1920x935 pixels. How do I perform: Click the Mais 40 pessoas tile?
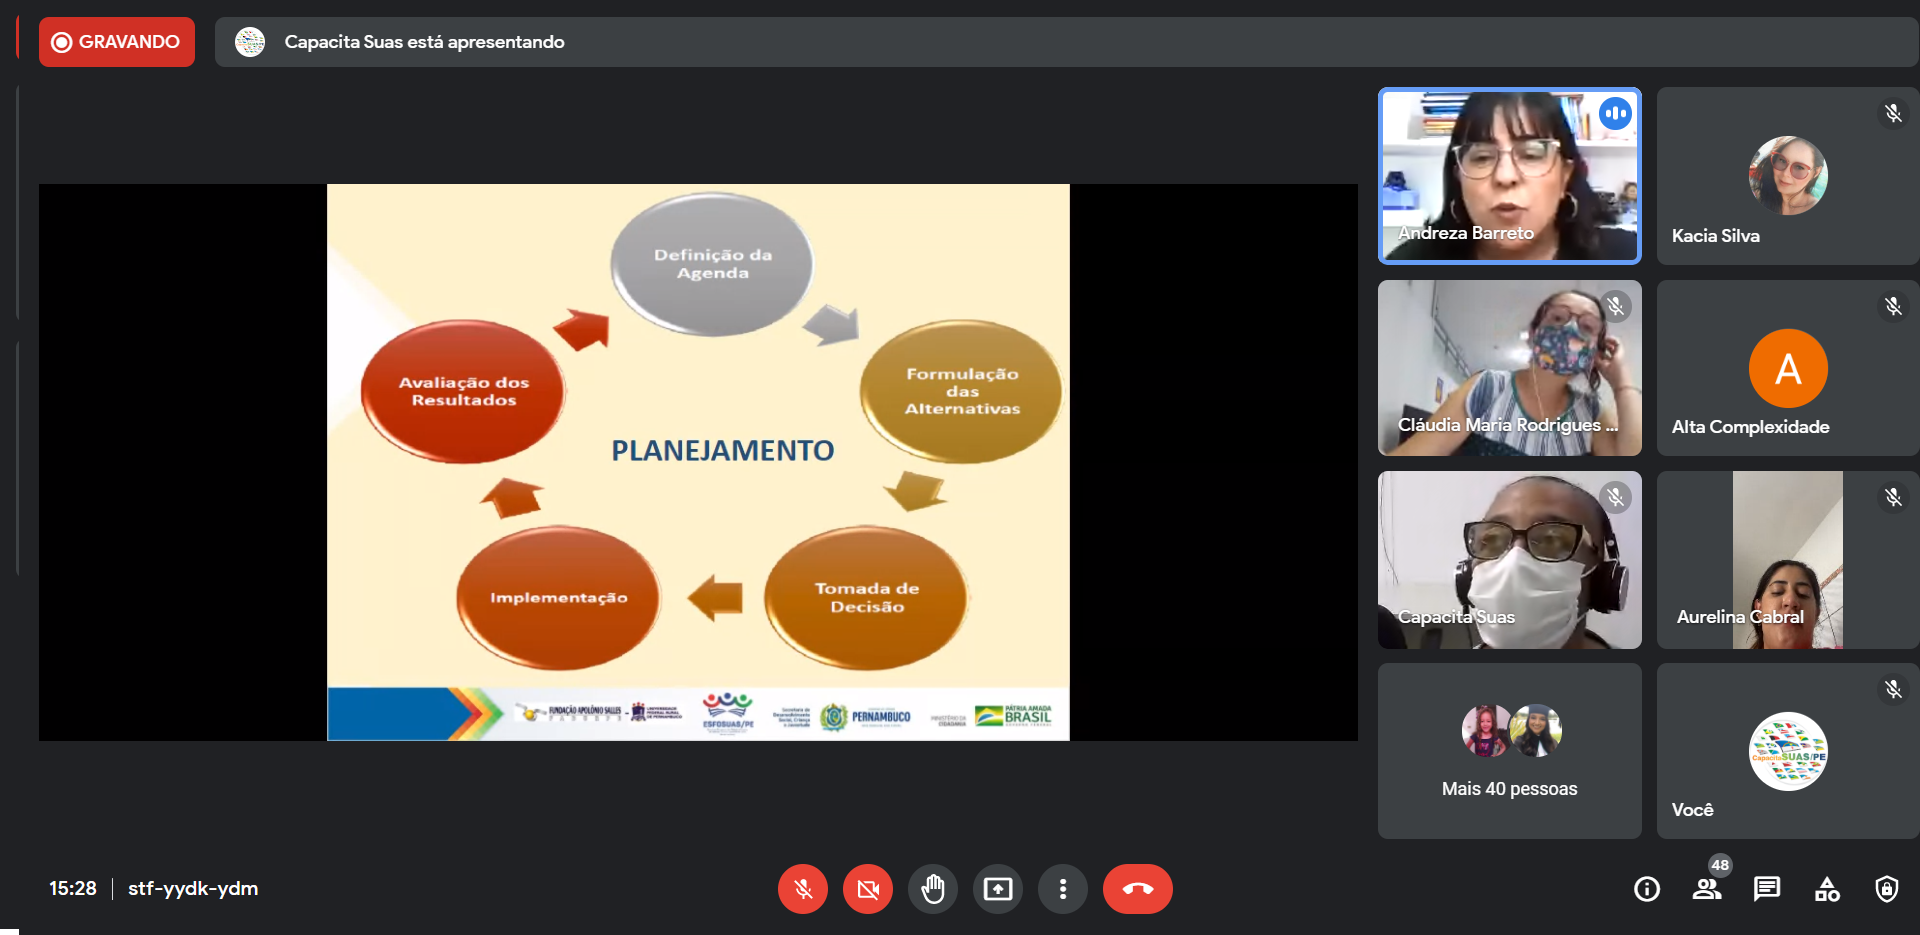point(1509,751)
